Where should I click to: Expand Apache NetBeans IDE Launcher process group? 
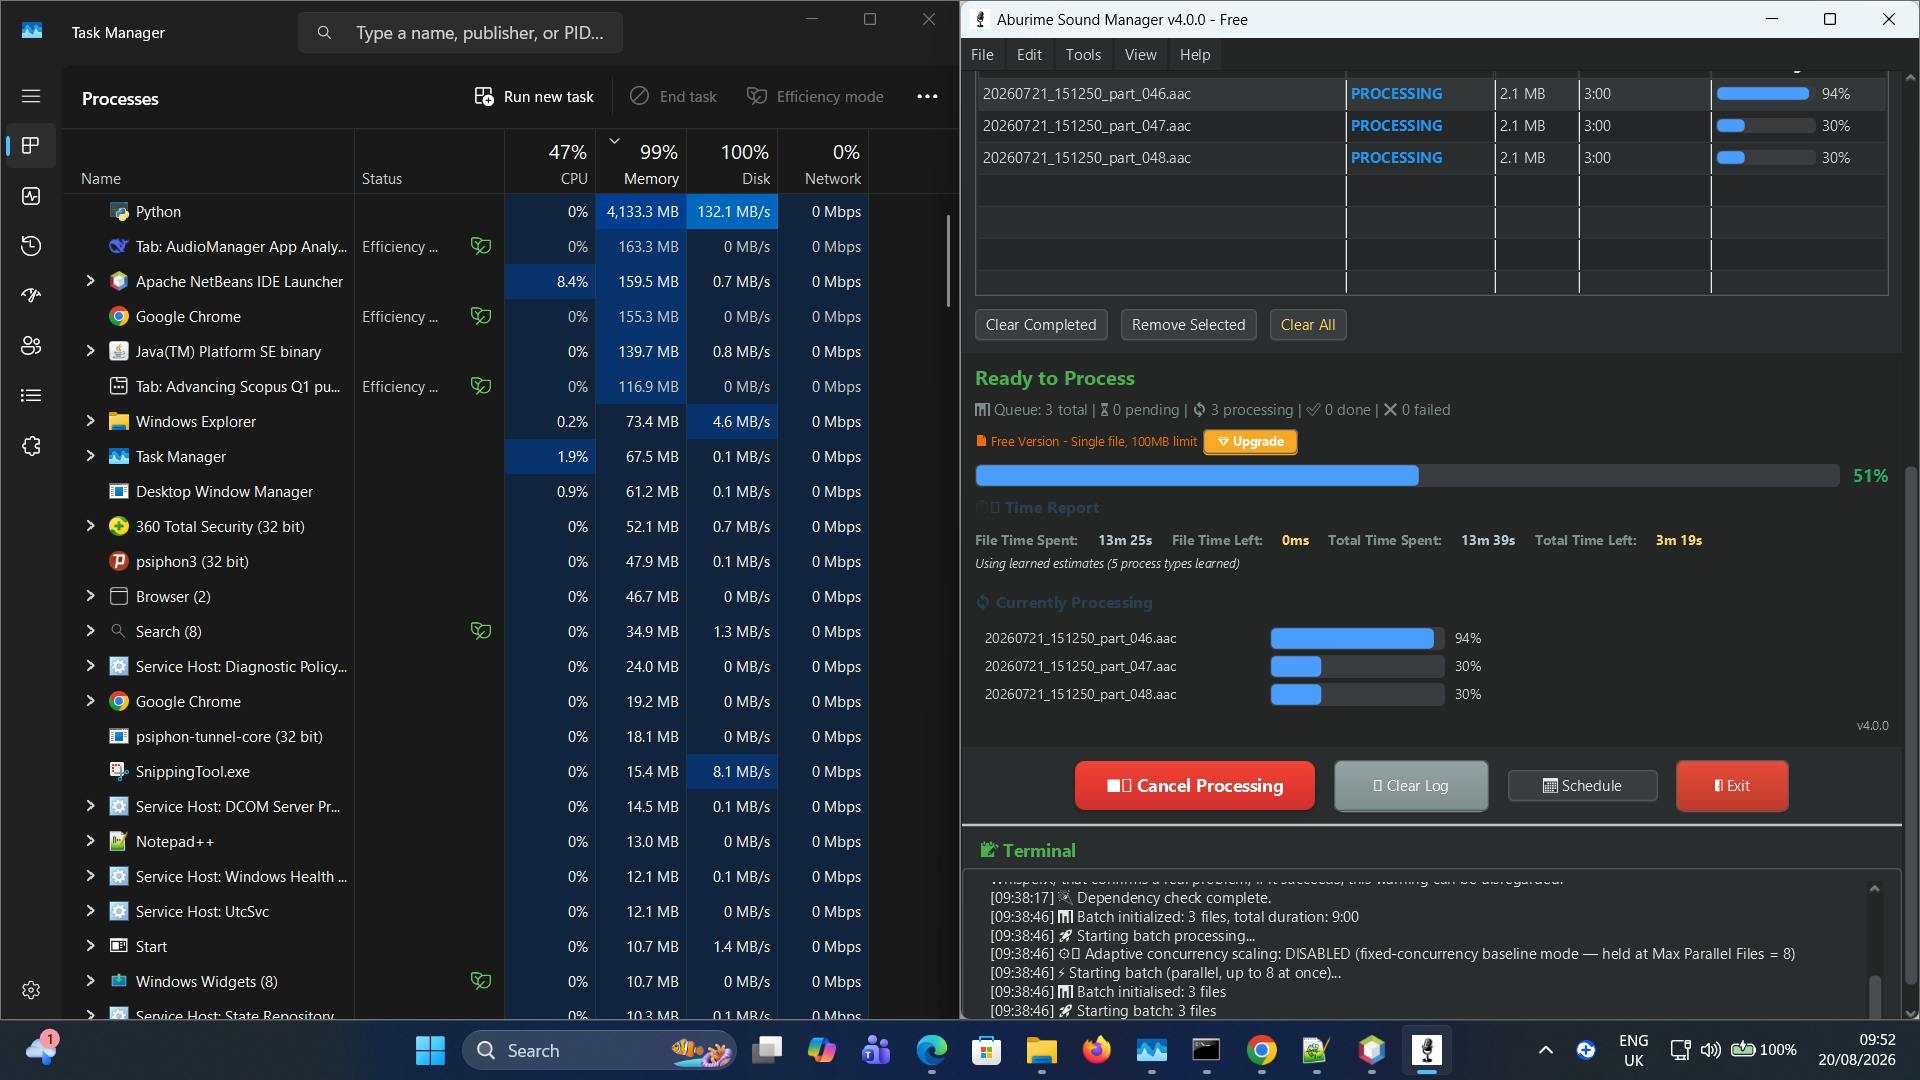[x=90, y=282]
